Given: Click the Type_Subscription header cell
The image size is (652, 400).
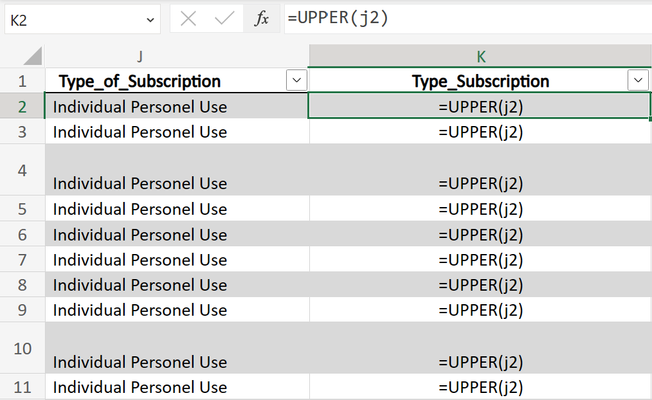Looking at the screenshot, I should coord(480,81).
